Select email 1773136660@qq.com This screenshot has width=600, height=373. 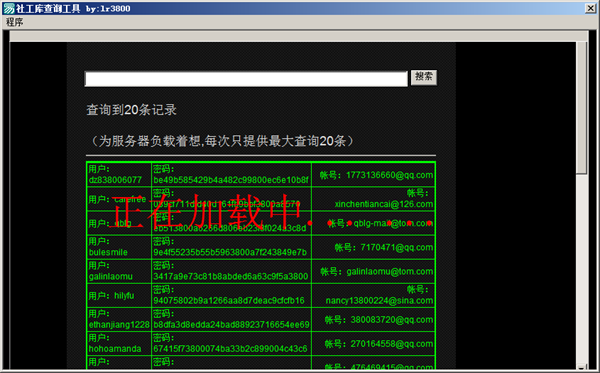(x=390, y=175)
